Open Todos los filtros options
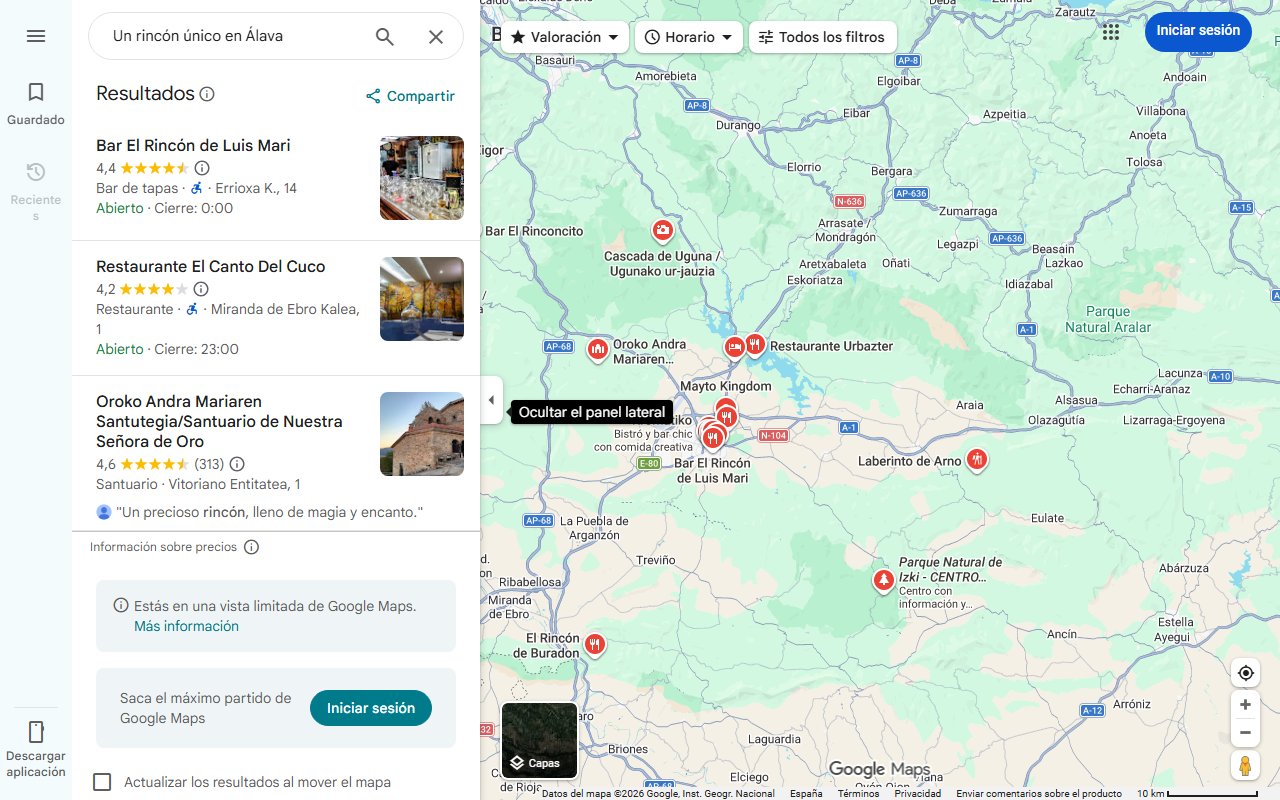Screen dimensions: 1280x800 [824, 36]
